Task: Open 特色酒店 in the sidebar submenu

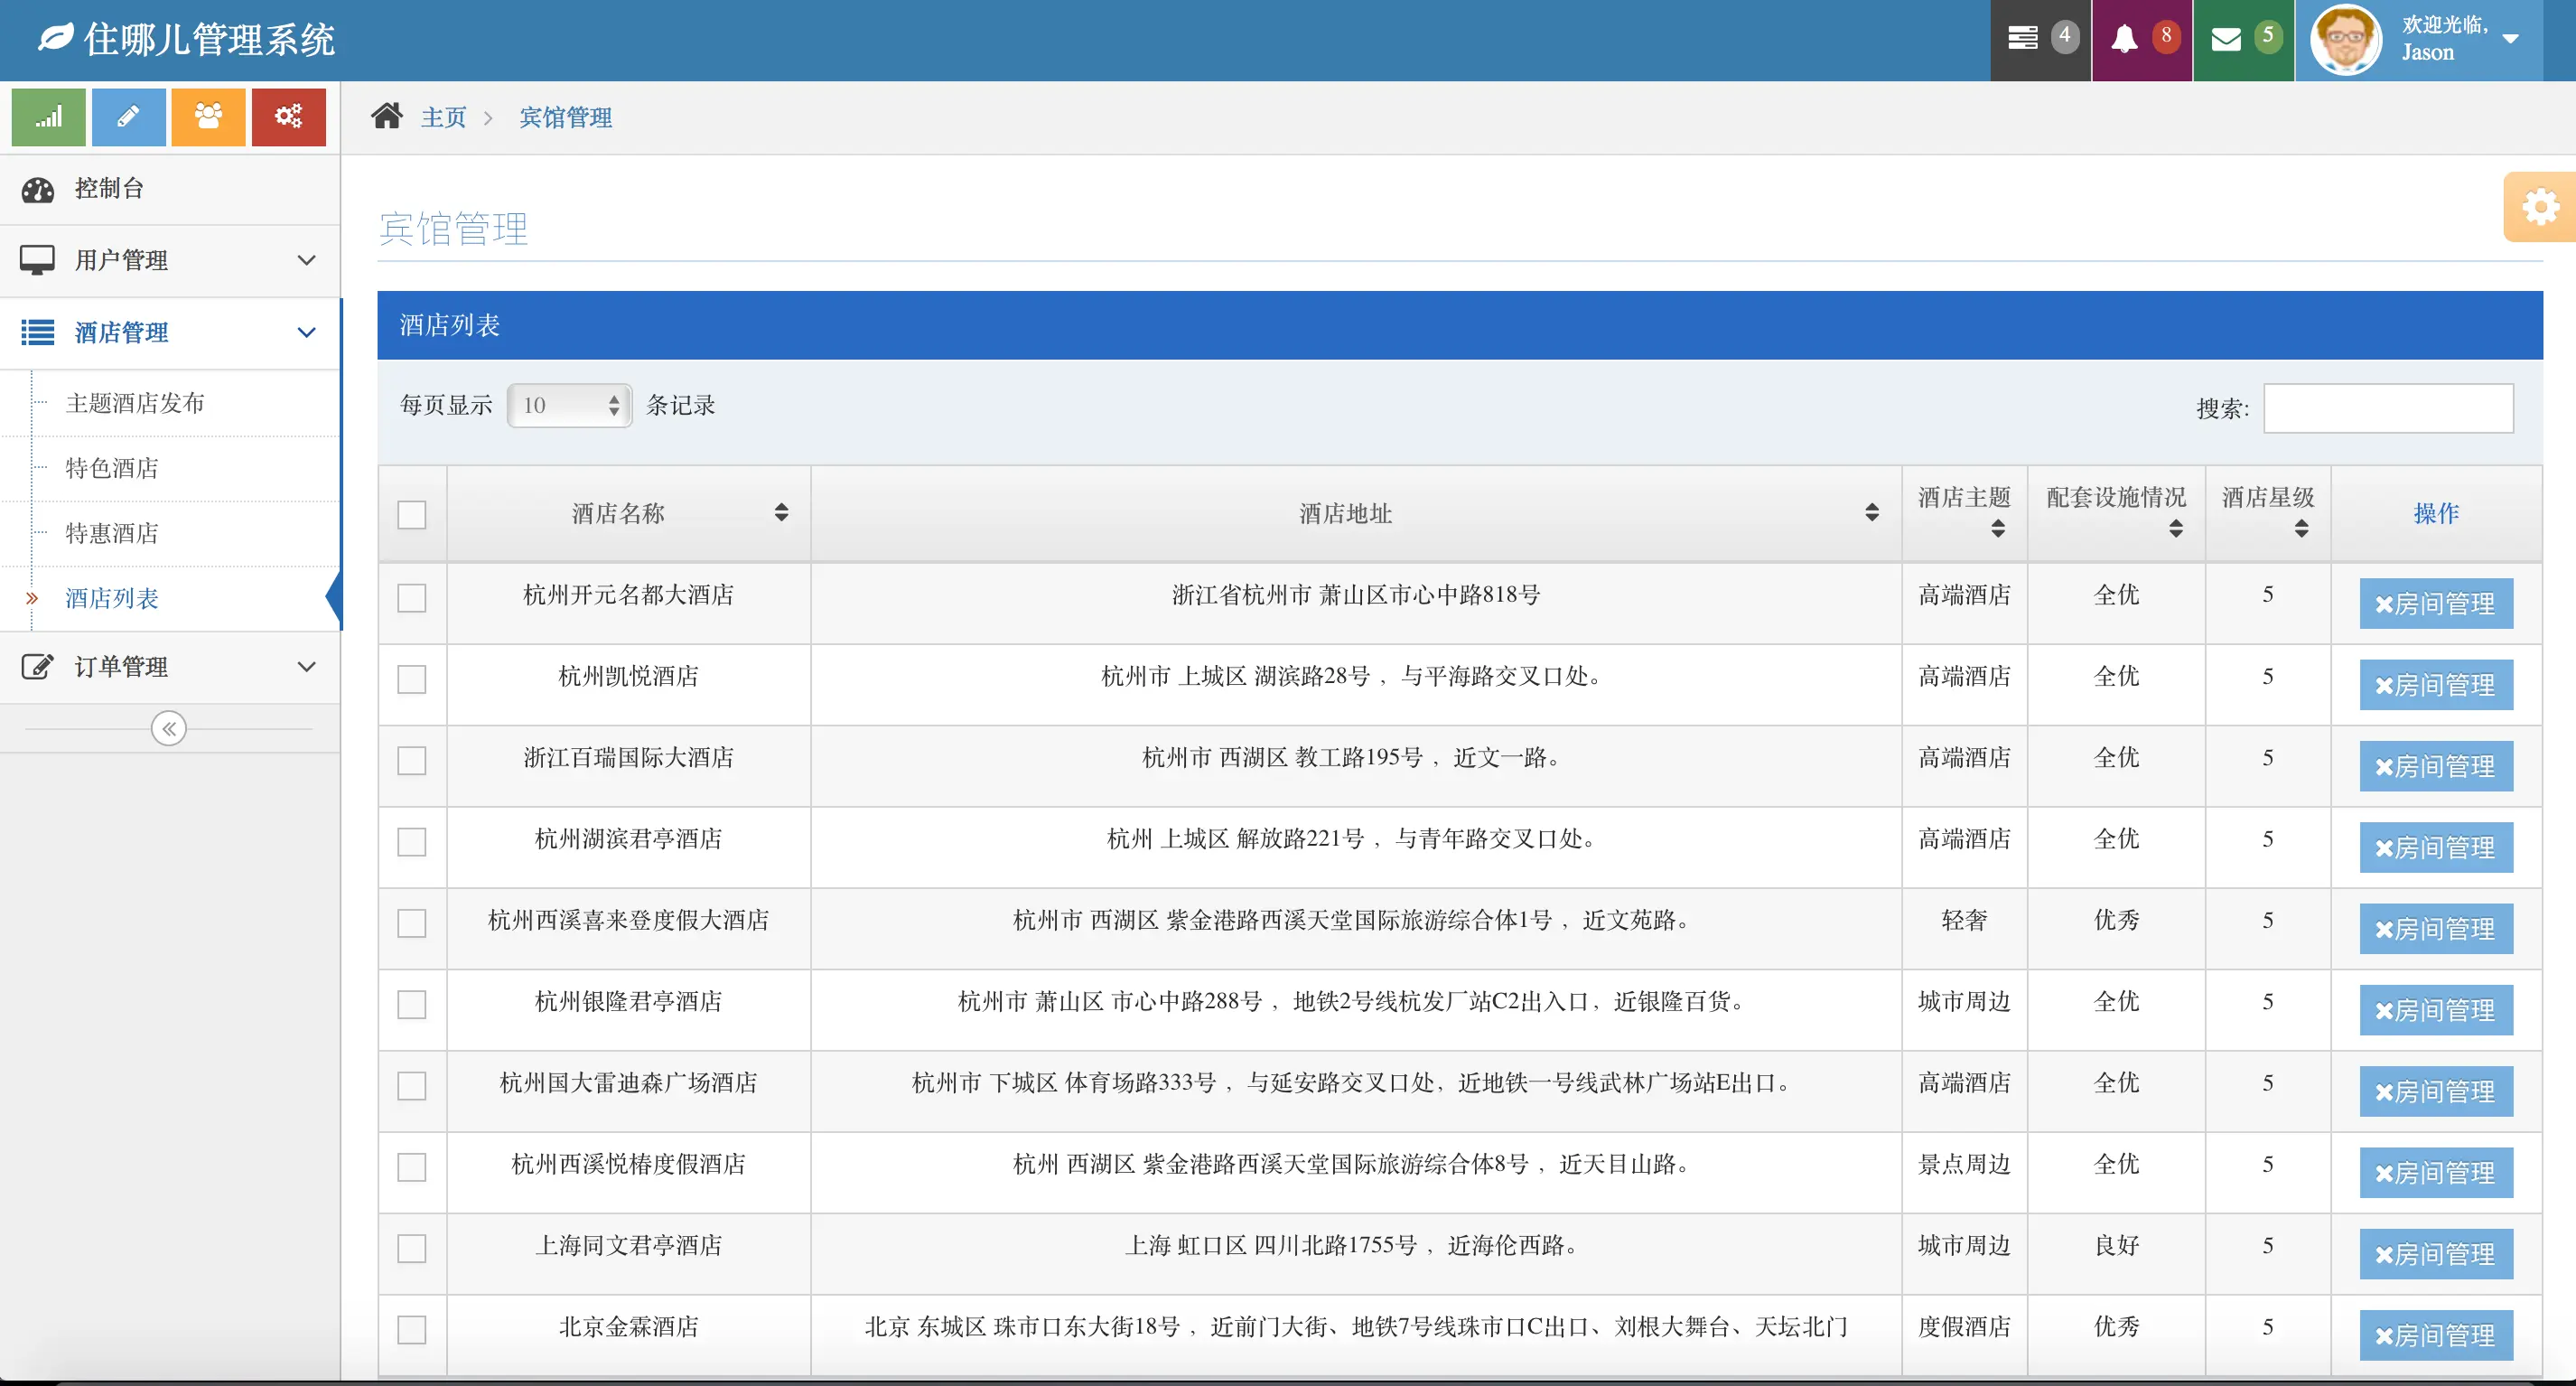Action: tap(112, 468)
